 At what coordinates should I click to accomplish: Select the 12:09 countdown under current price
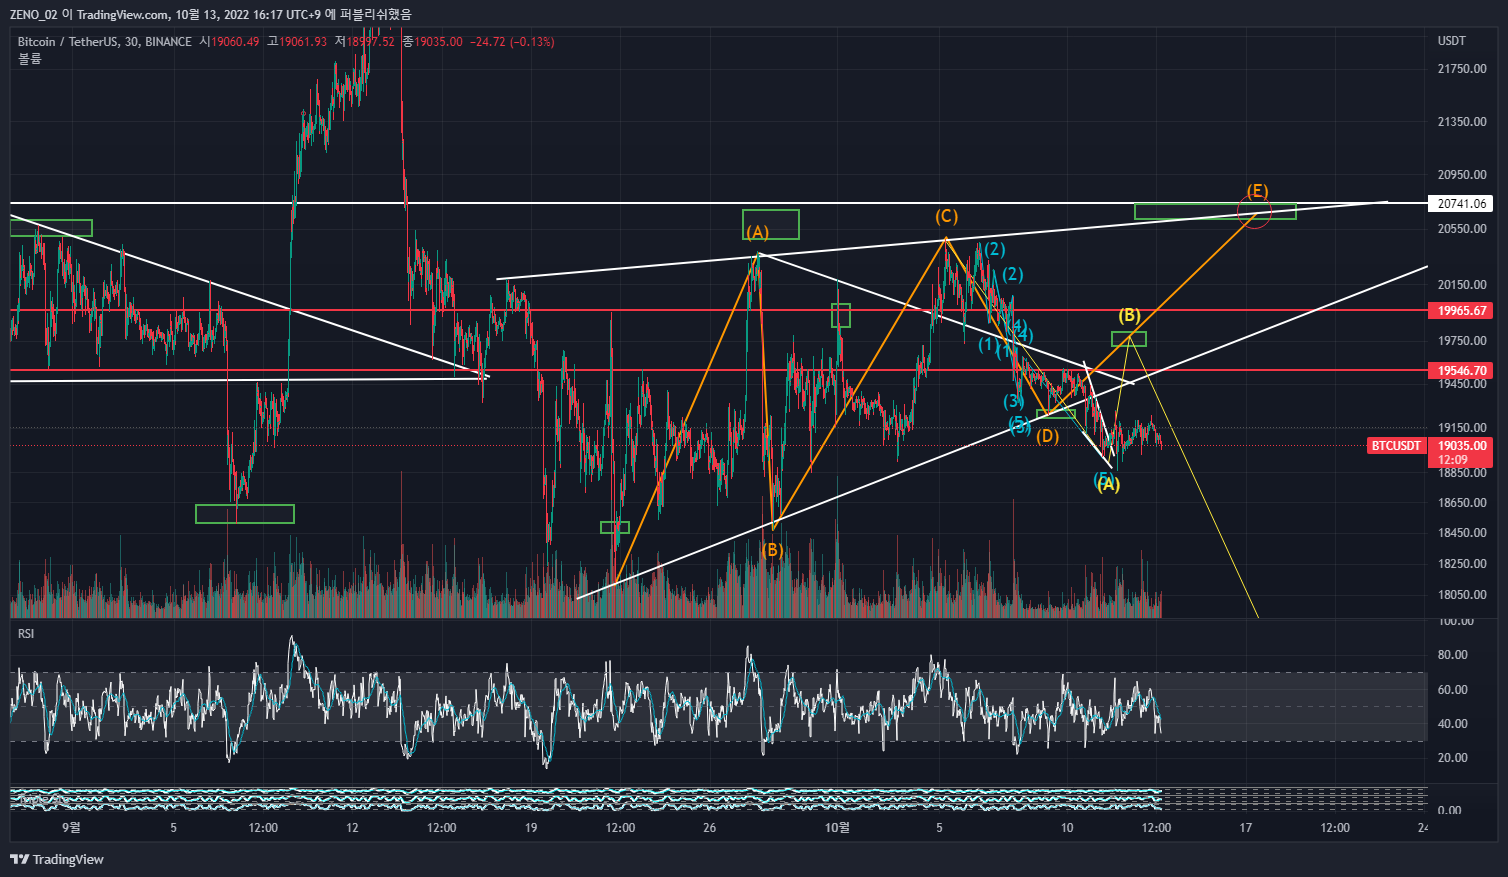[x=1453, y=460]
